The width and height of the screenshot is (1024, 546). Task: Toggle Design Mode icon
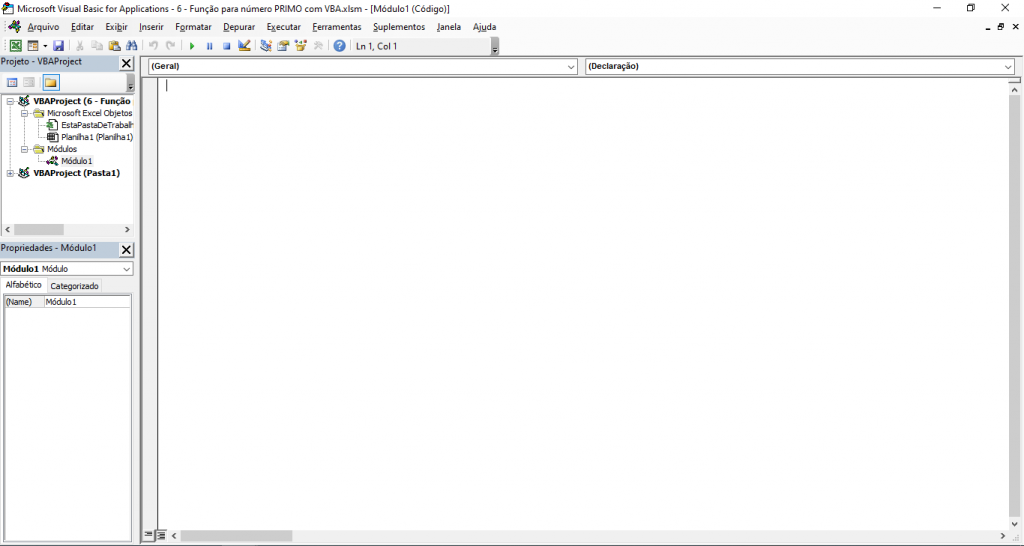(244, 46)
